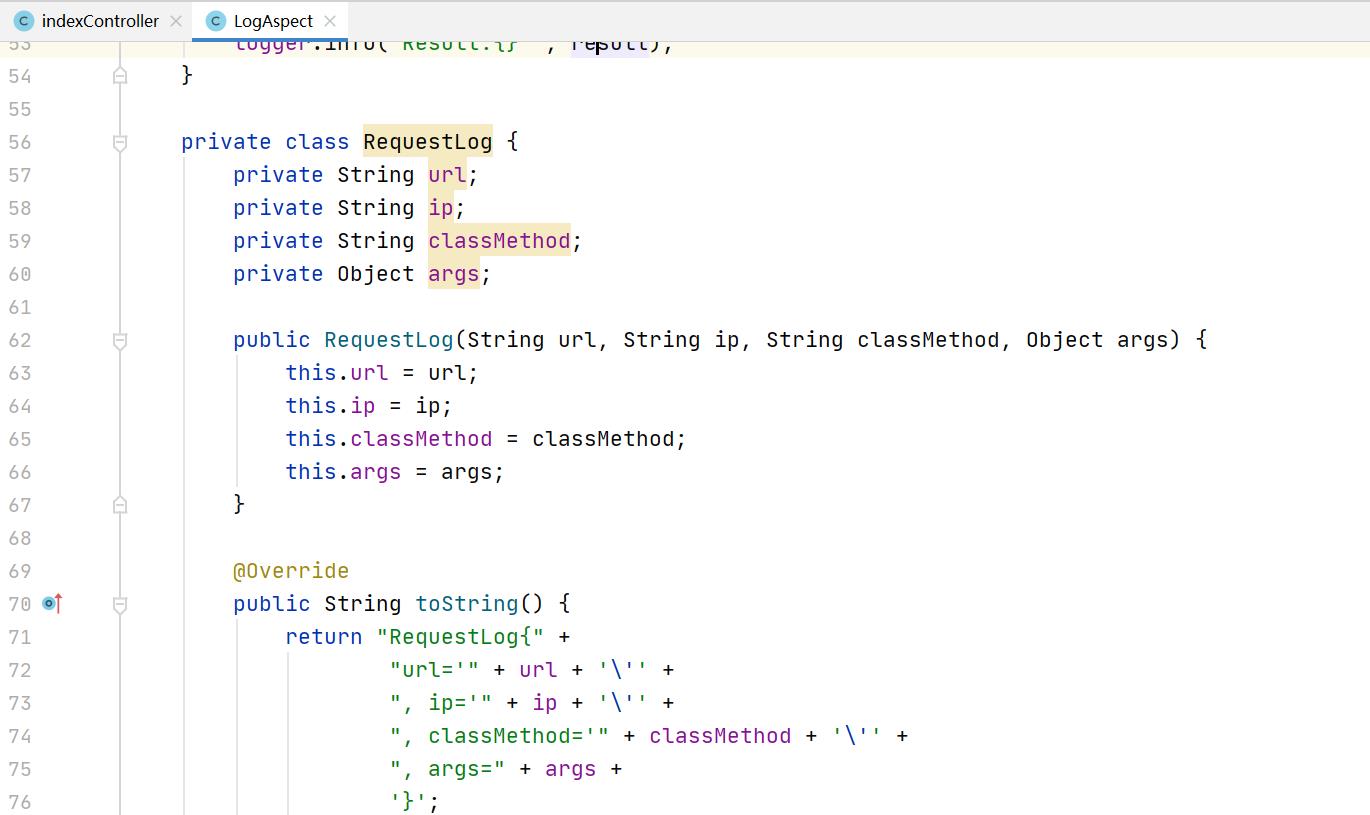Screen dimensions: 1370x815
Task: Click the String classMethod parameter on line 62
Action: pos(883,340)
